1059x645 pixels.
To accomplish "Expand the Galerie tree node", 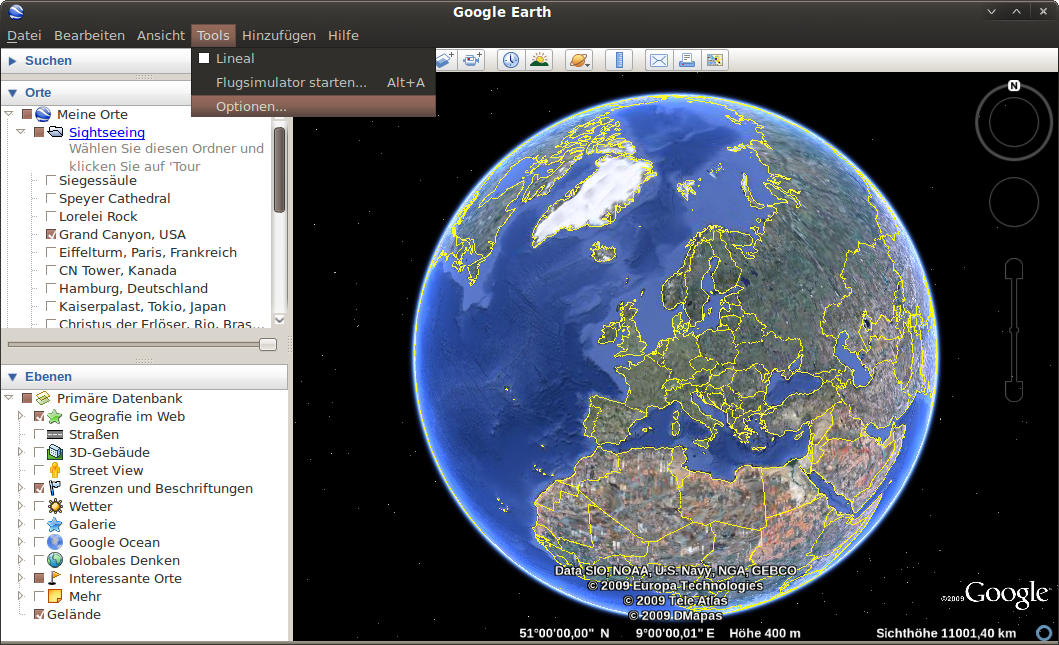I will pyautogui.click(x=21, y=524).
